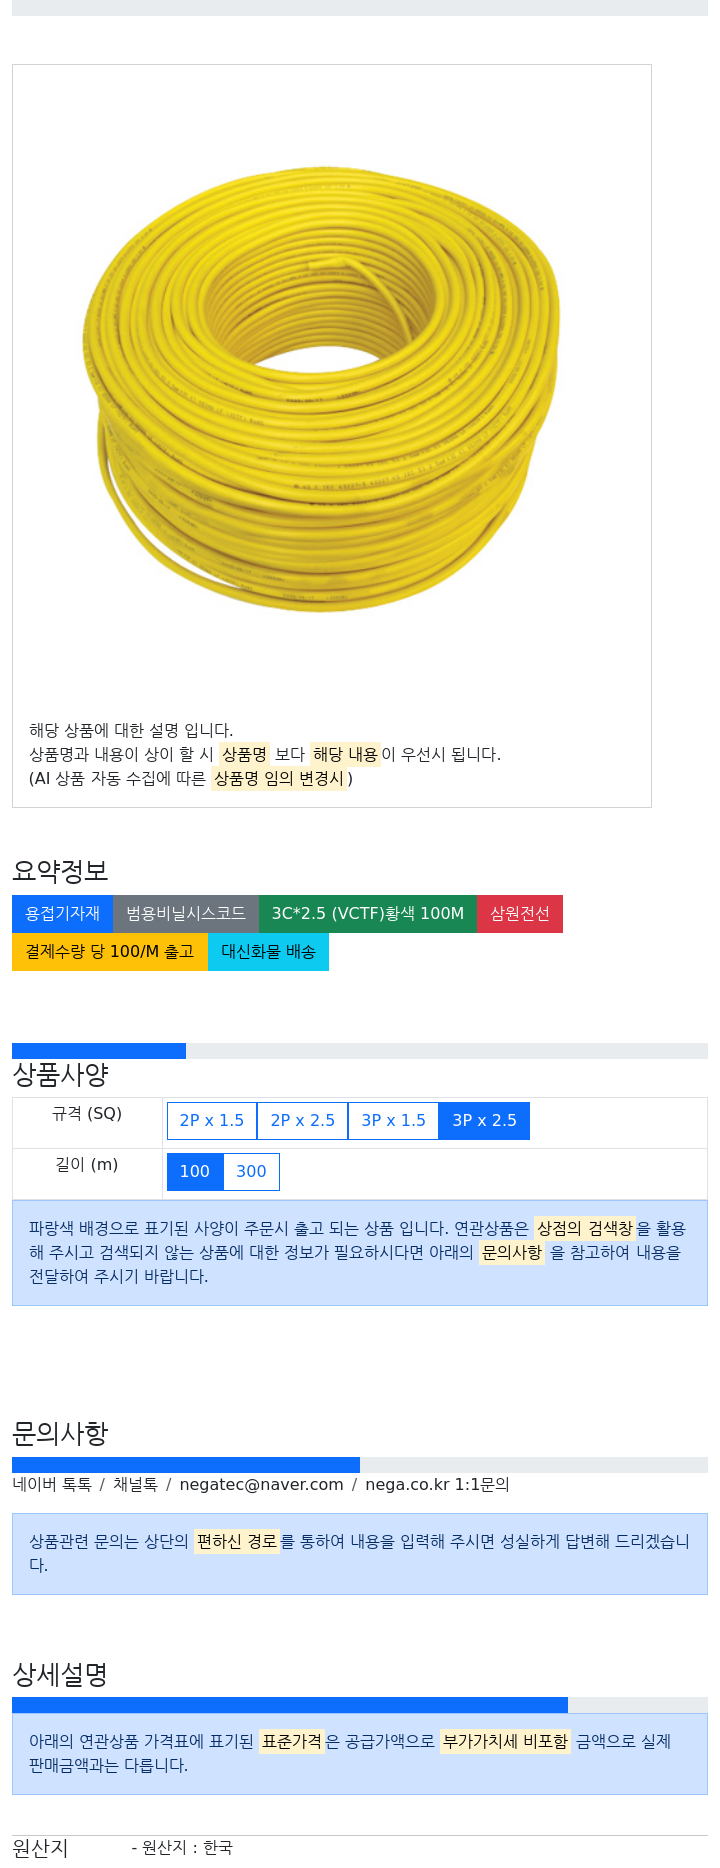720x1868 pixels.
Task: Click the 용접기자재 blue tag
Action: click(63, 914)
